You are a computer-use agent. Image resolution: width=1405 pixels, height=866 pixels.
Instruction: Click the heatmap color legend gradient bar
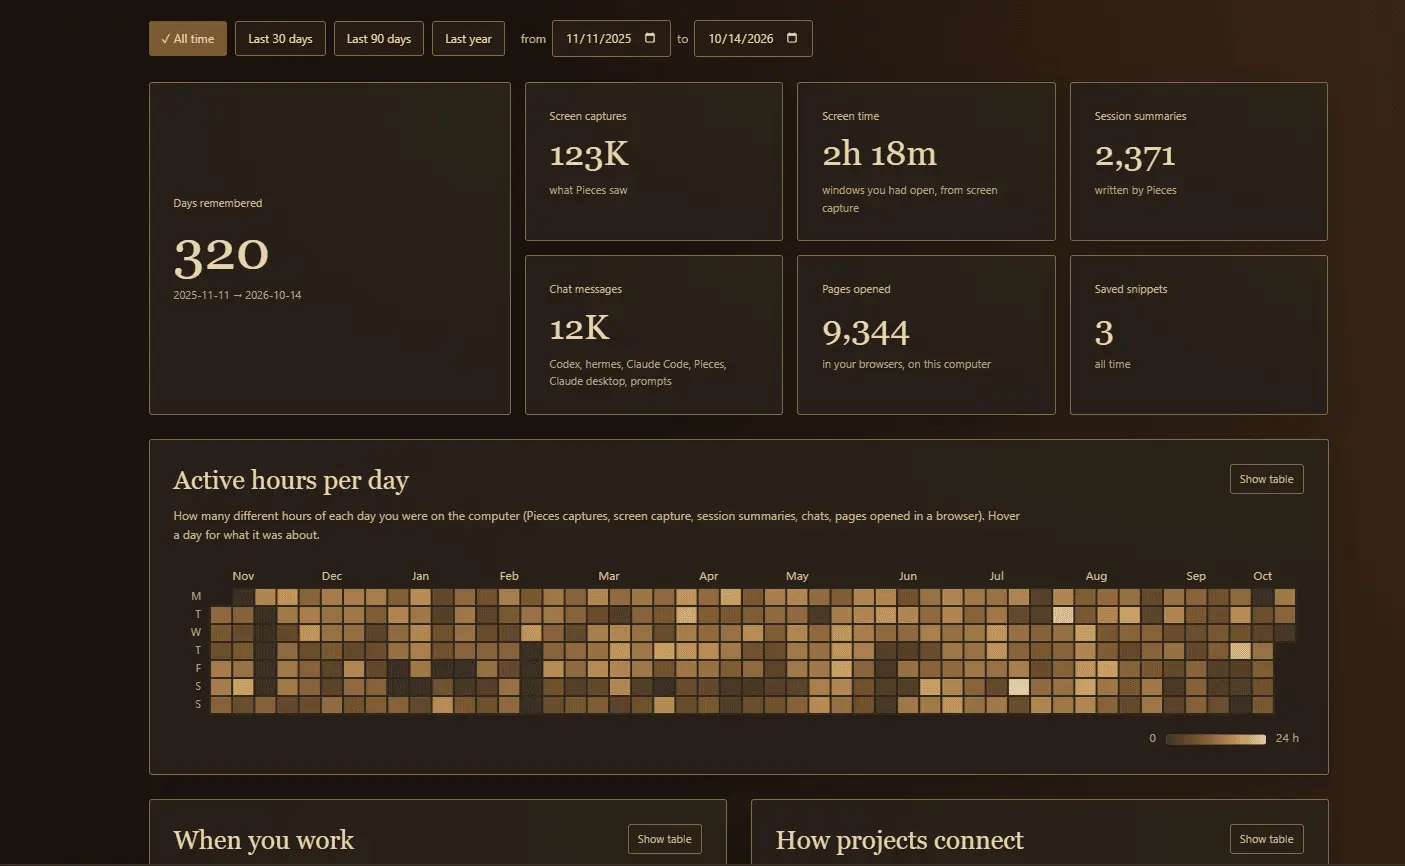pos(1216,739)
